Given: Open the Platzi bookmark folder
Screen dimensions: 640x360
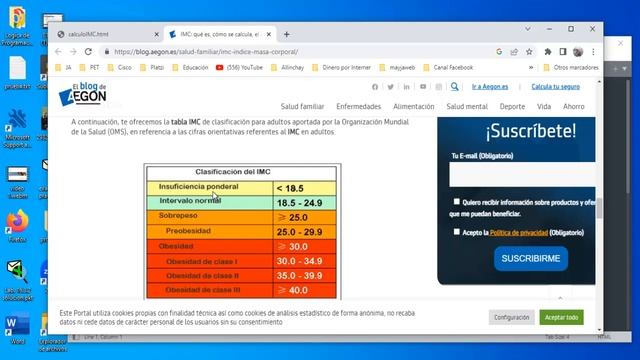Looking at the screenshot, I should pos(152,67).
